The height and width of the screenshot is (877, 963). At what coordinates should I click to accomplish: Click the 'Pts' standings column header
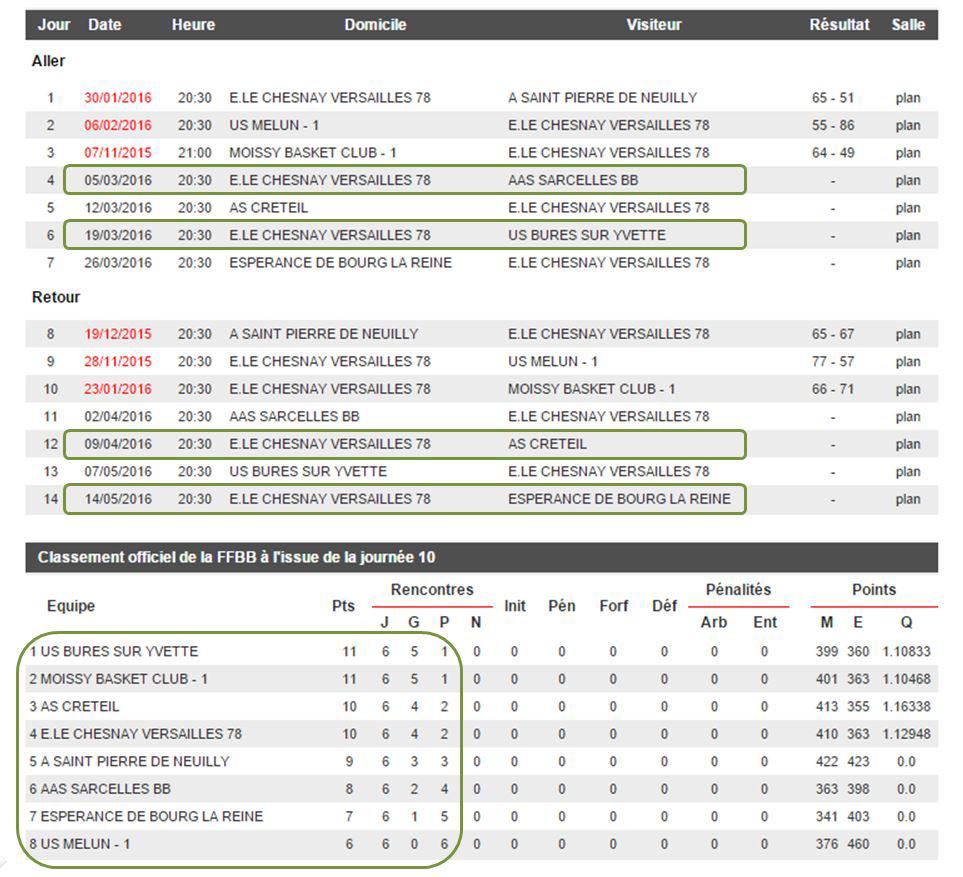click(343, 606)
